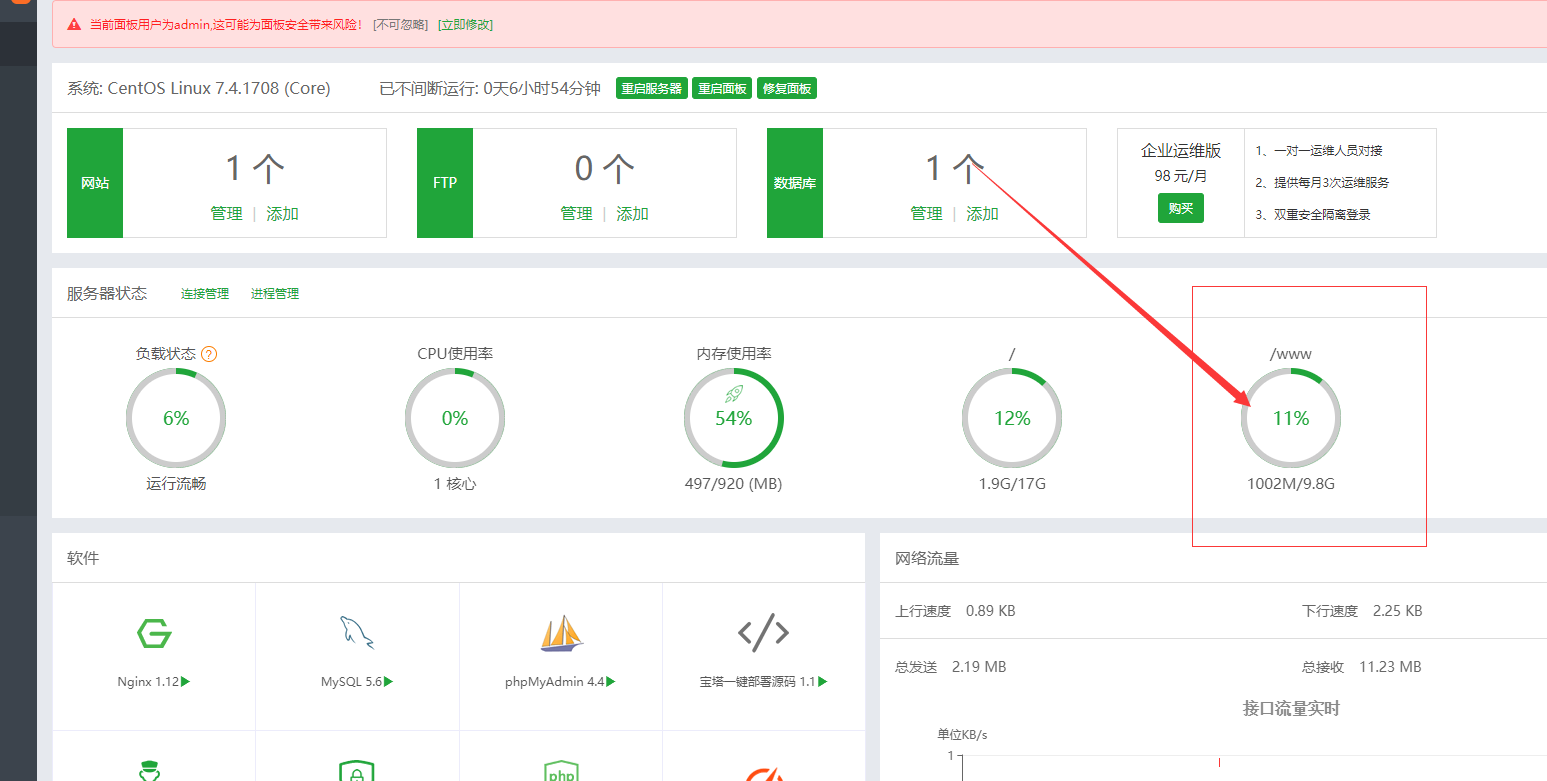Image resolution: width=1547 pixels, height=781 pixels.
Task: Click the arrow next to phpMyAdmin 4.4
Action: coord(611,682)
